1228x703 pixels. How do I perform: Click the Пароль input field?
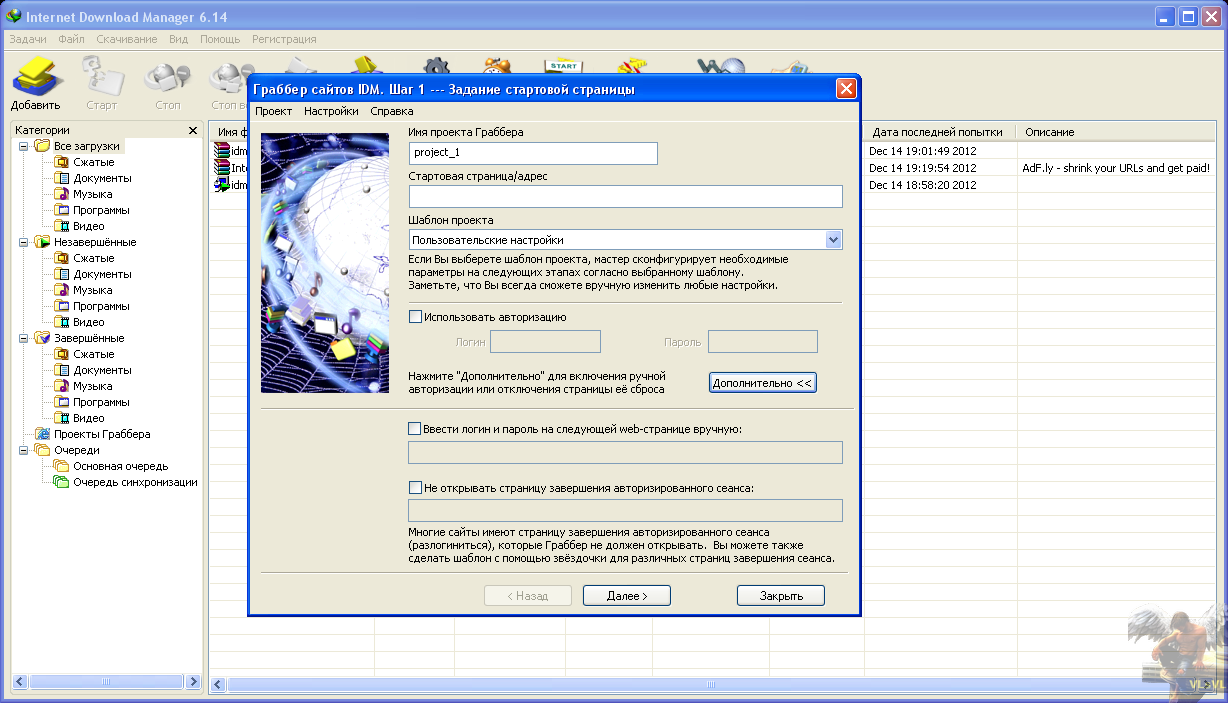click(763, 342)
